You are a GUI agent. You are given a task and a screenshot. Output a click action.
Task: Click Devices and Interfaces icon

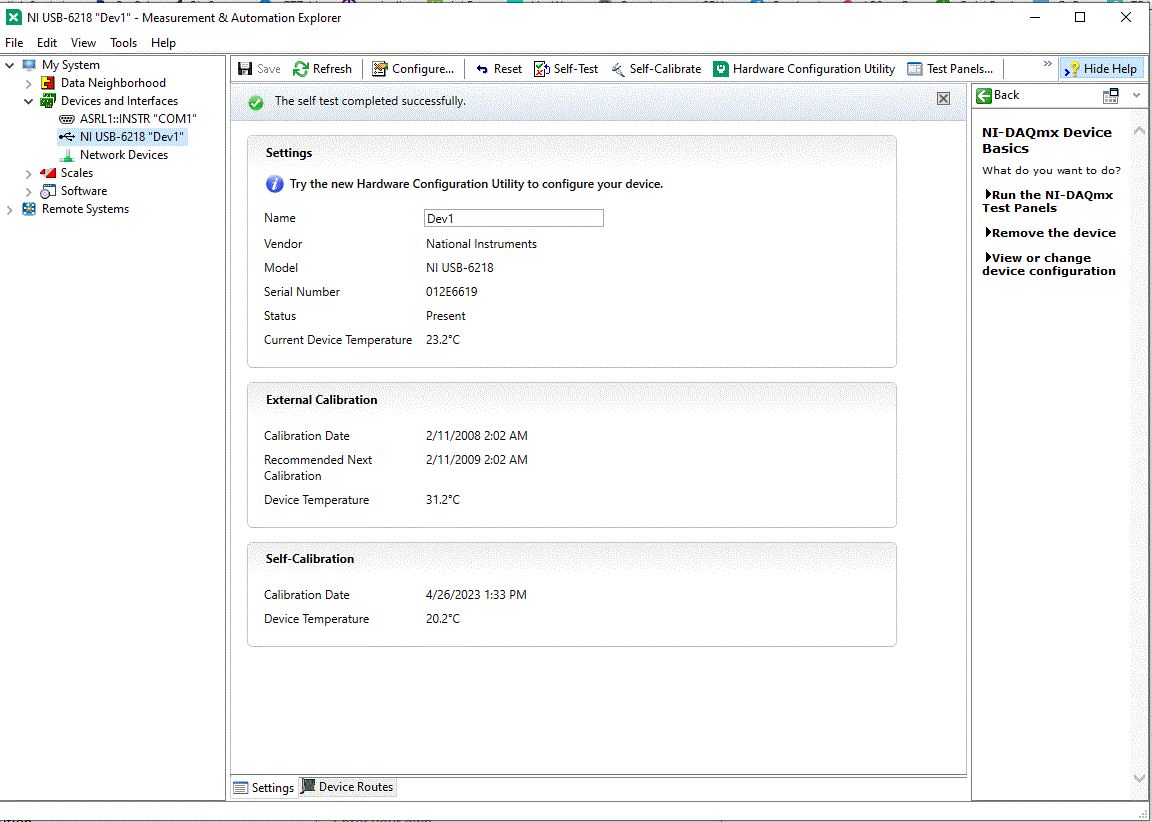(48, 101)
